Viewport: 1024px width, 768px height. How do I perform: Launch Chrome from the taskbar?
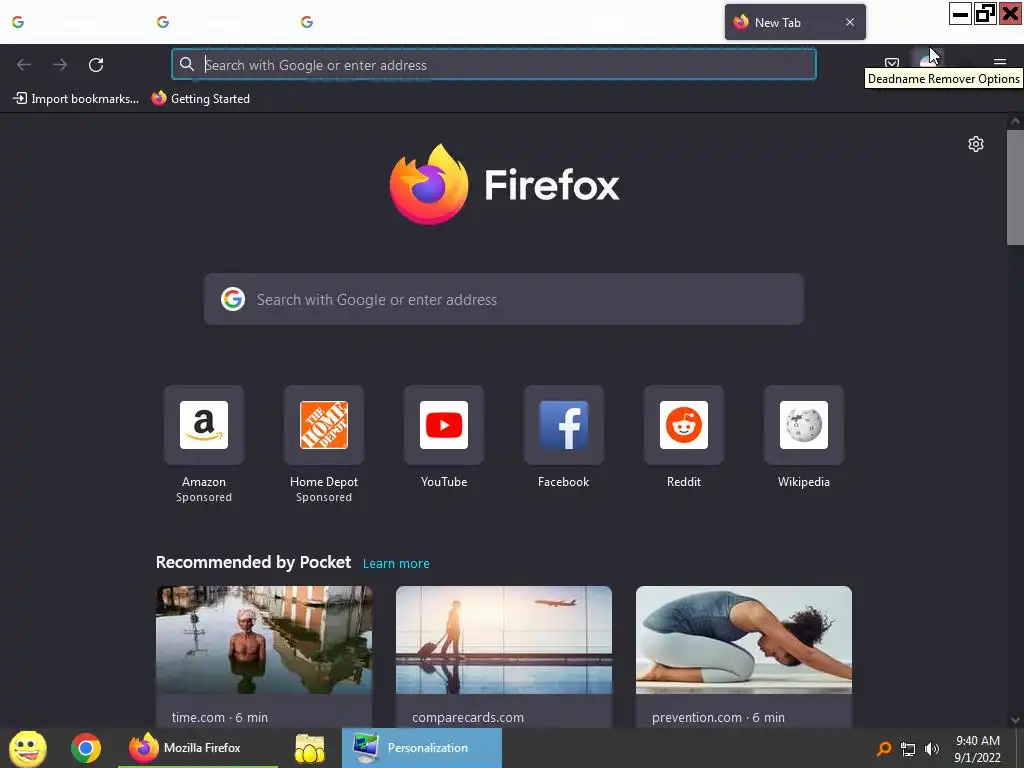[x=86, y=748]
